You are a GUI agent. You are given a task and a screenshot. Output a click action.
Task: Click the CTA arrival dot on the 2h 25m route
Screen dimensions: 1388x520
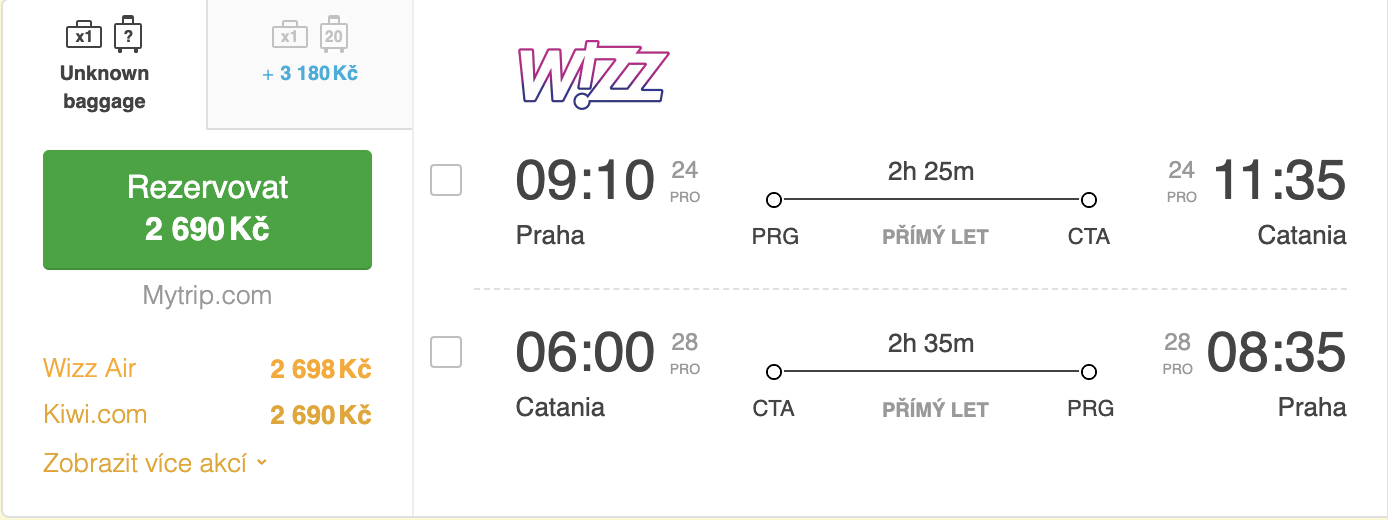(x=1089, y=200)
